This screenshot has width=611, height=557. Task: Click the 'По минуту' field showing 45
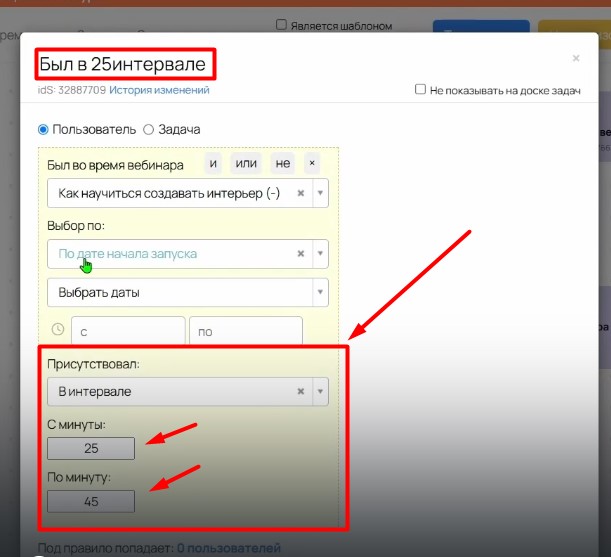(x=91, y=501)
